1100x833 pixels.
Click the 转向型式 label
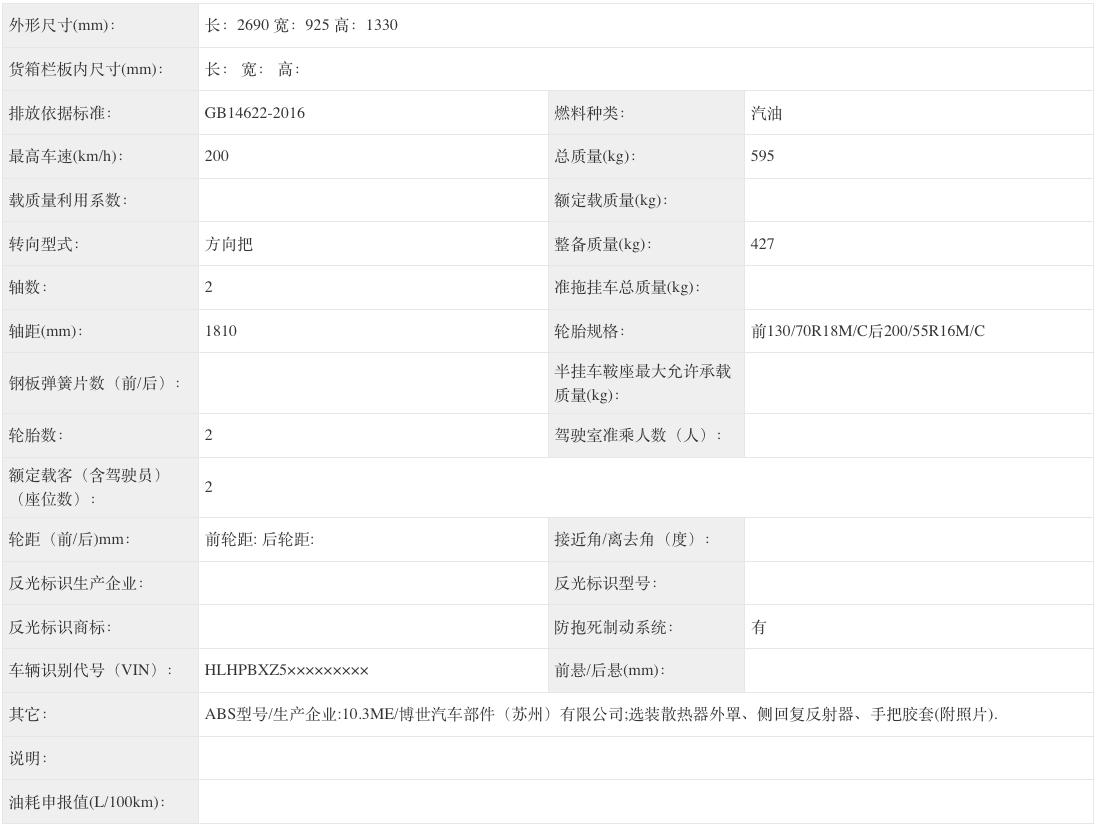pyautogui.click(x=43, y=244)
